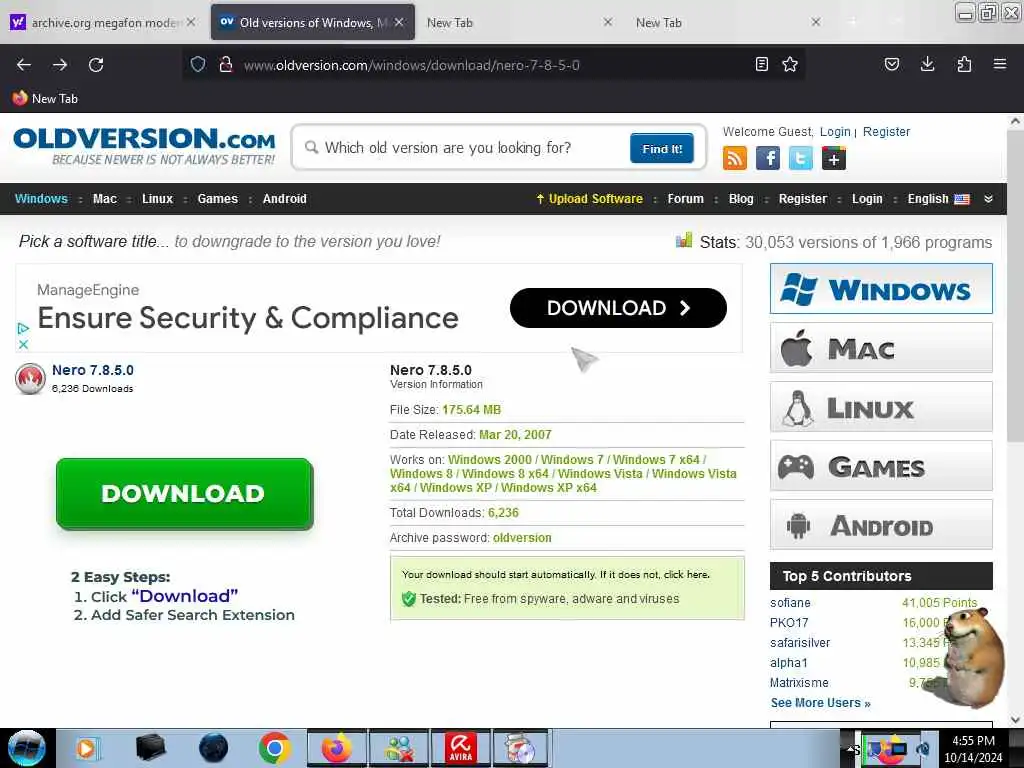Screen dimensions: 1024x768
Task: Open the Linux nav menu item
Action: (x=157, y=199)
